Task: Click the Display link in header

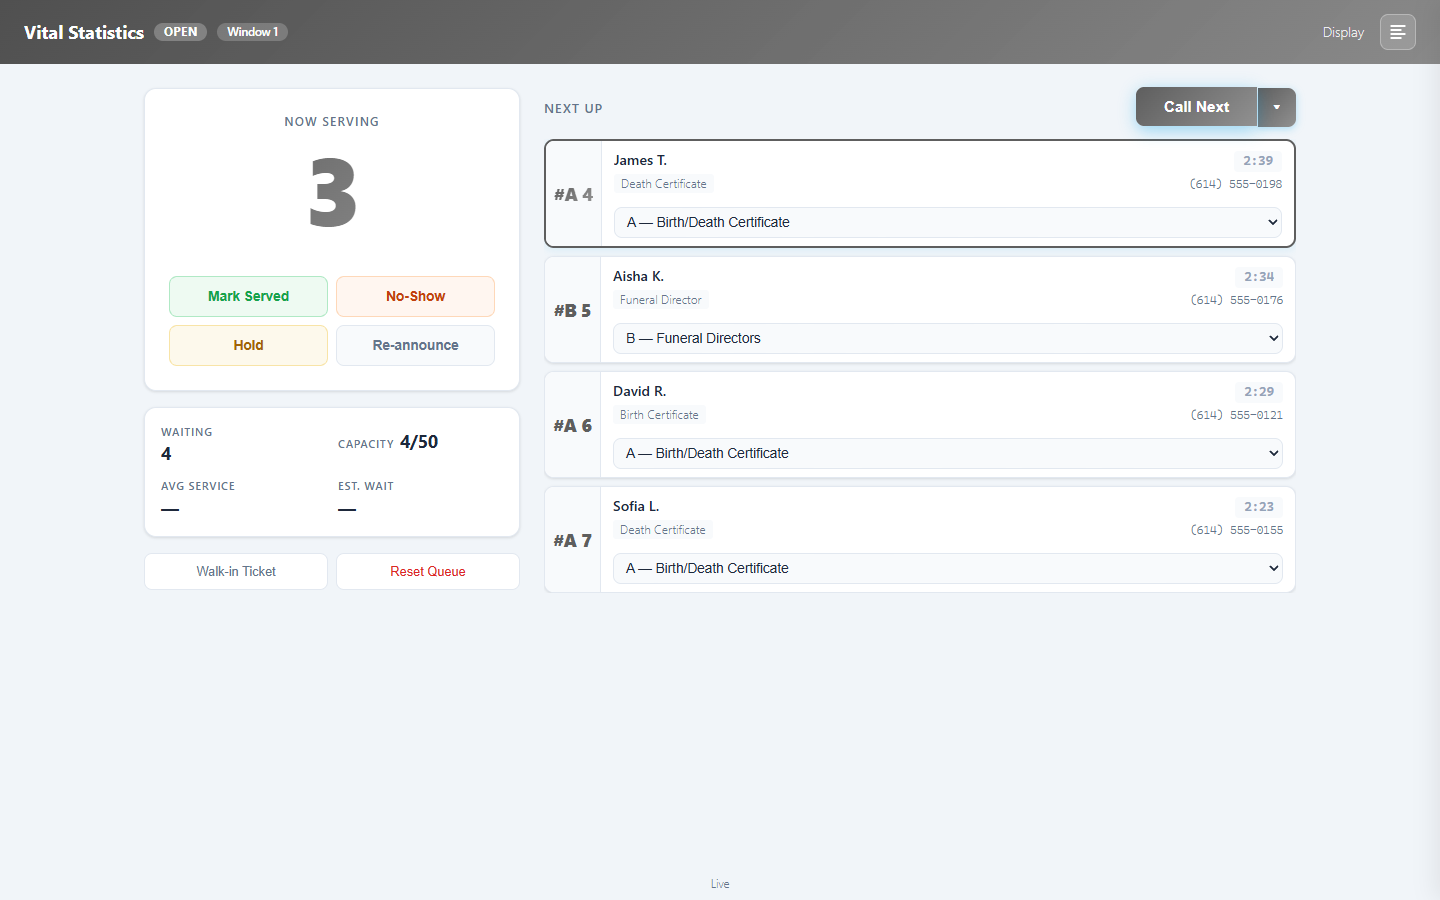Action: (1343, 33)
